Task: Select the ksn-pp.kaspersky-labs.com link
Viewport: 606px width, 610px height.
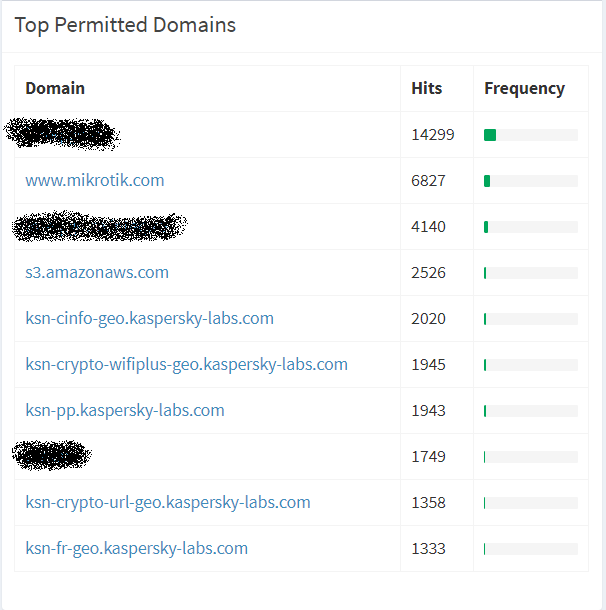Action: coord(125,410)
